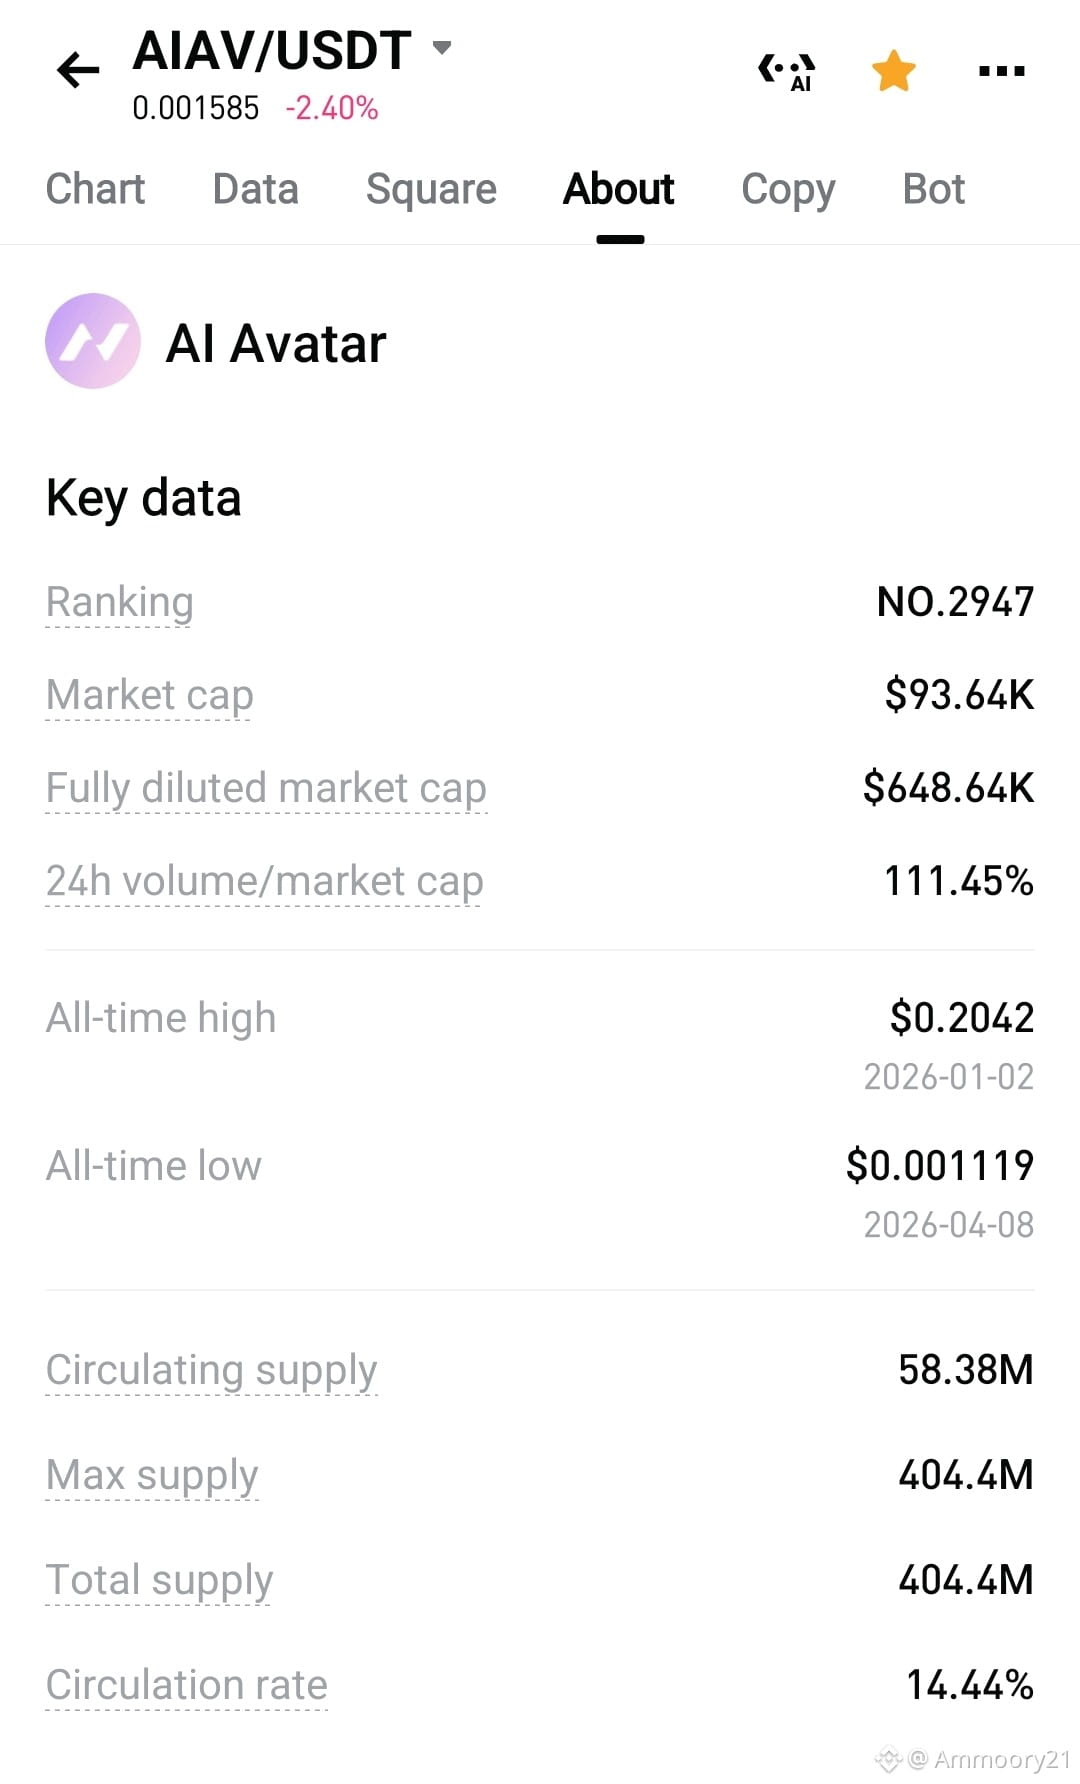The image size is (1080, 1784).
Task: Show the Circulating supply explanation
Action: (211, 1371)
